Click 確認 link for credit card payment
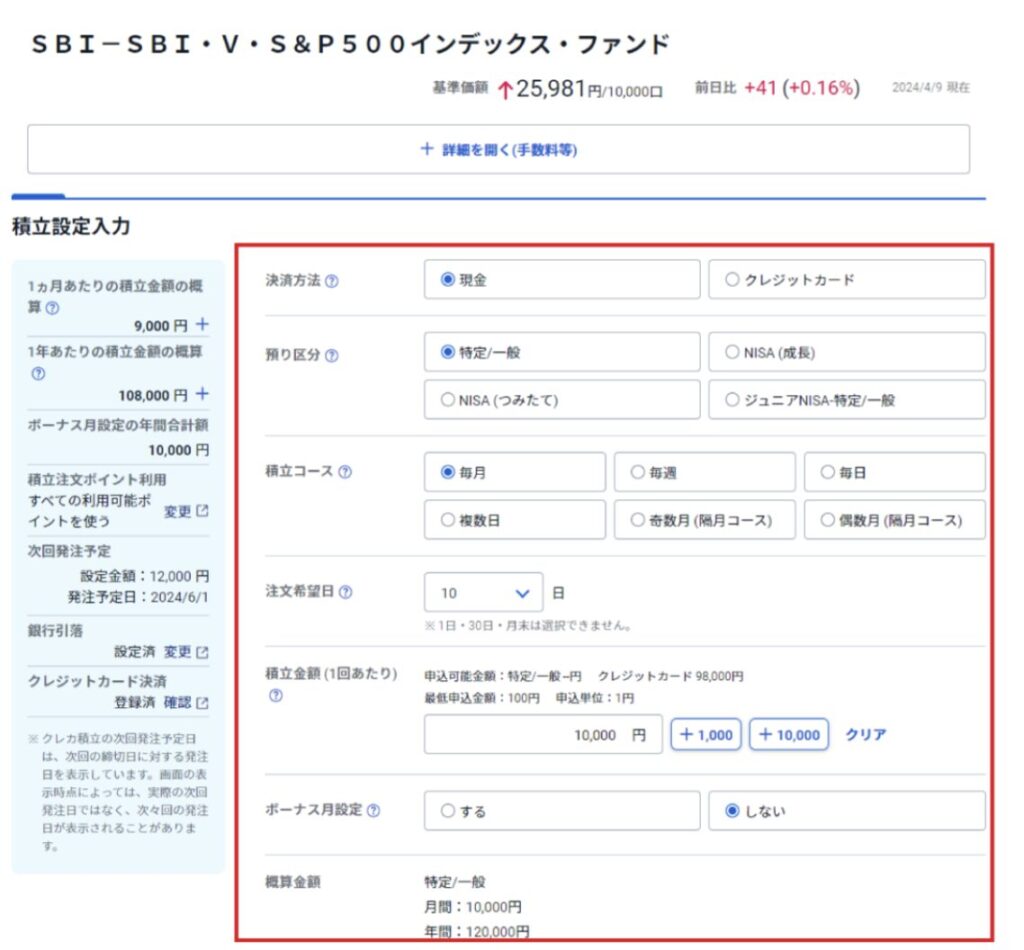Image resolution: width=1024 pixels, height=950 pixels. (178, 703)
